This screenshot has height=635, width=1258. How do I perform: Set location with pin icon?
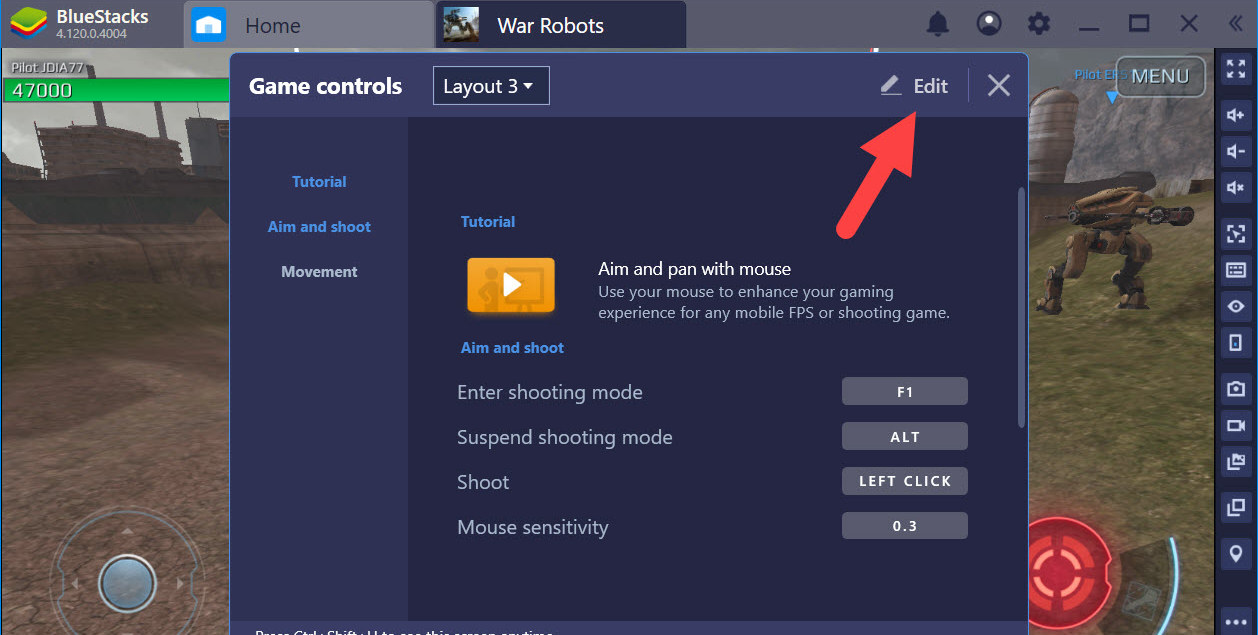click(x=1236, y=553)
